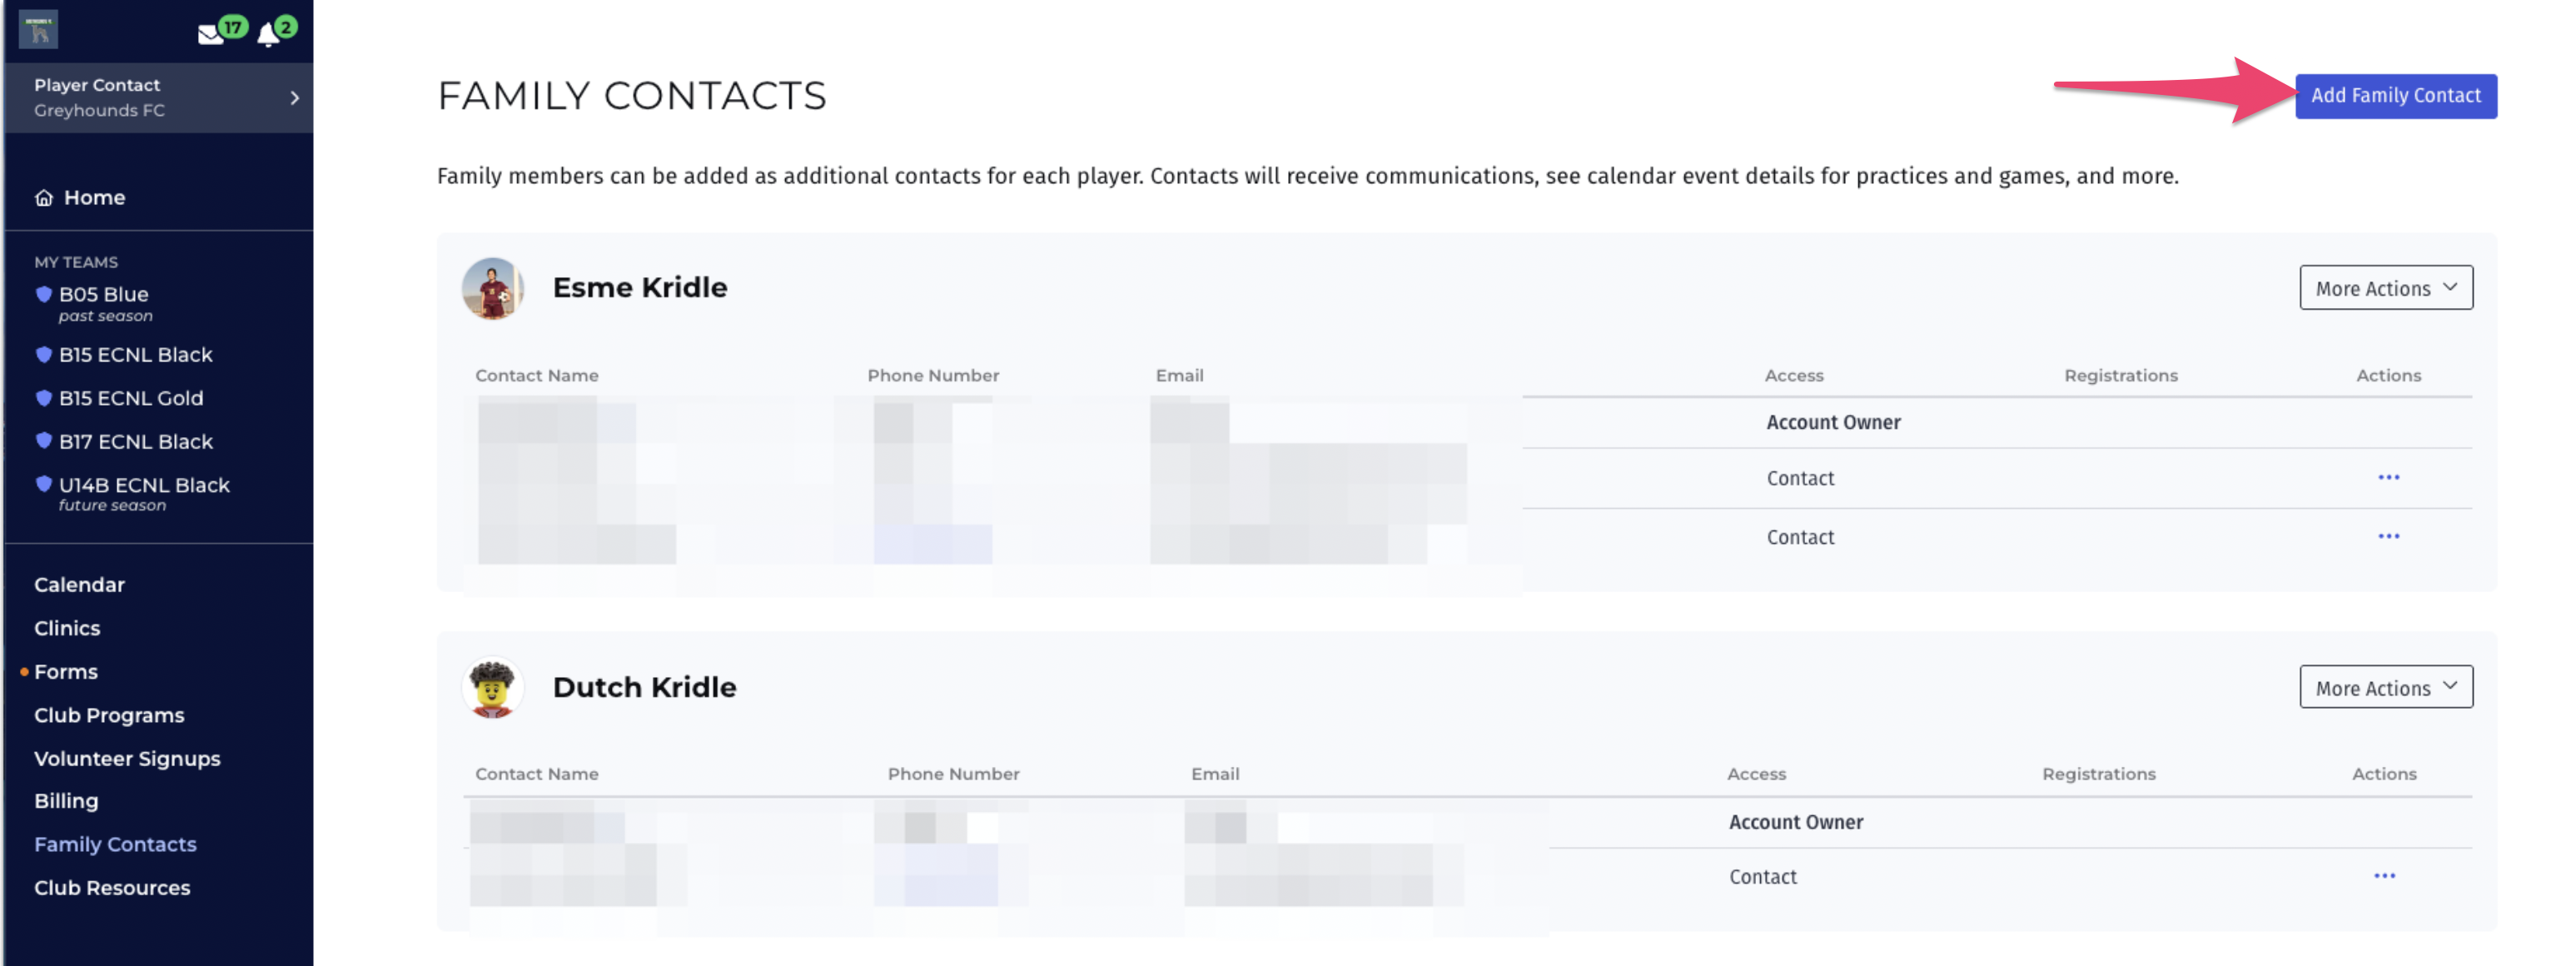Expand the Player Contact Greyhounds FC switcher

(160, 98)
